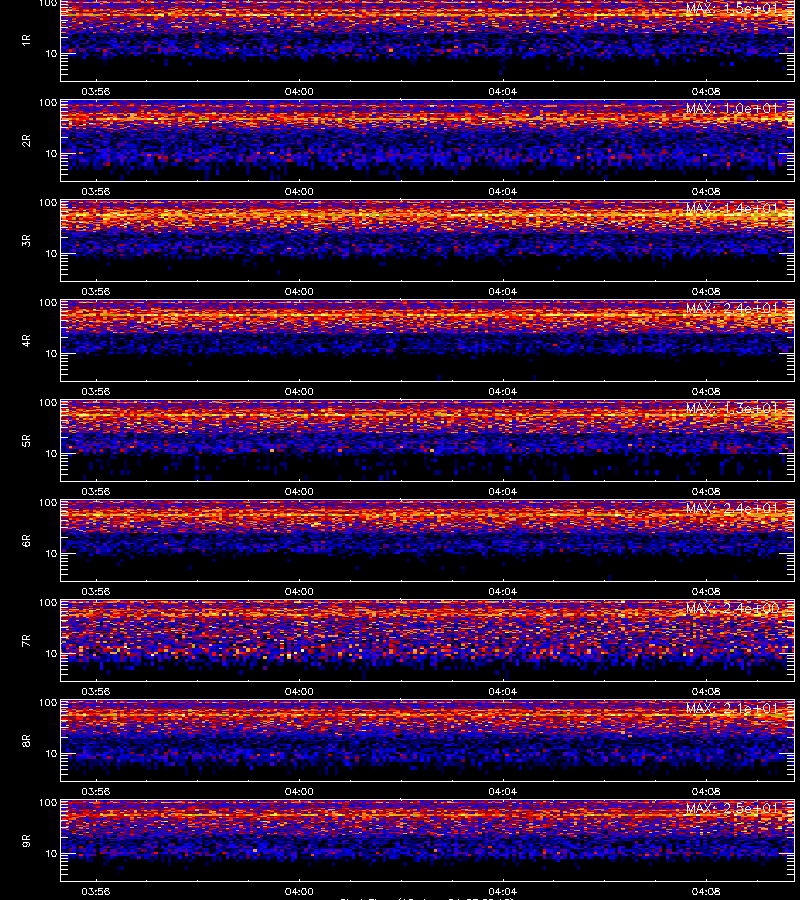Click the 04:00 time label under panel 7R
800x900 pixels.
tap(299, 691)
